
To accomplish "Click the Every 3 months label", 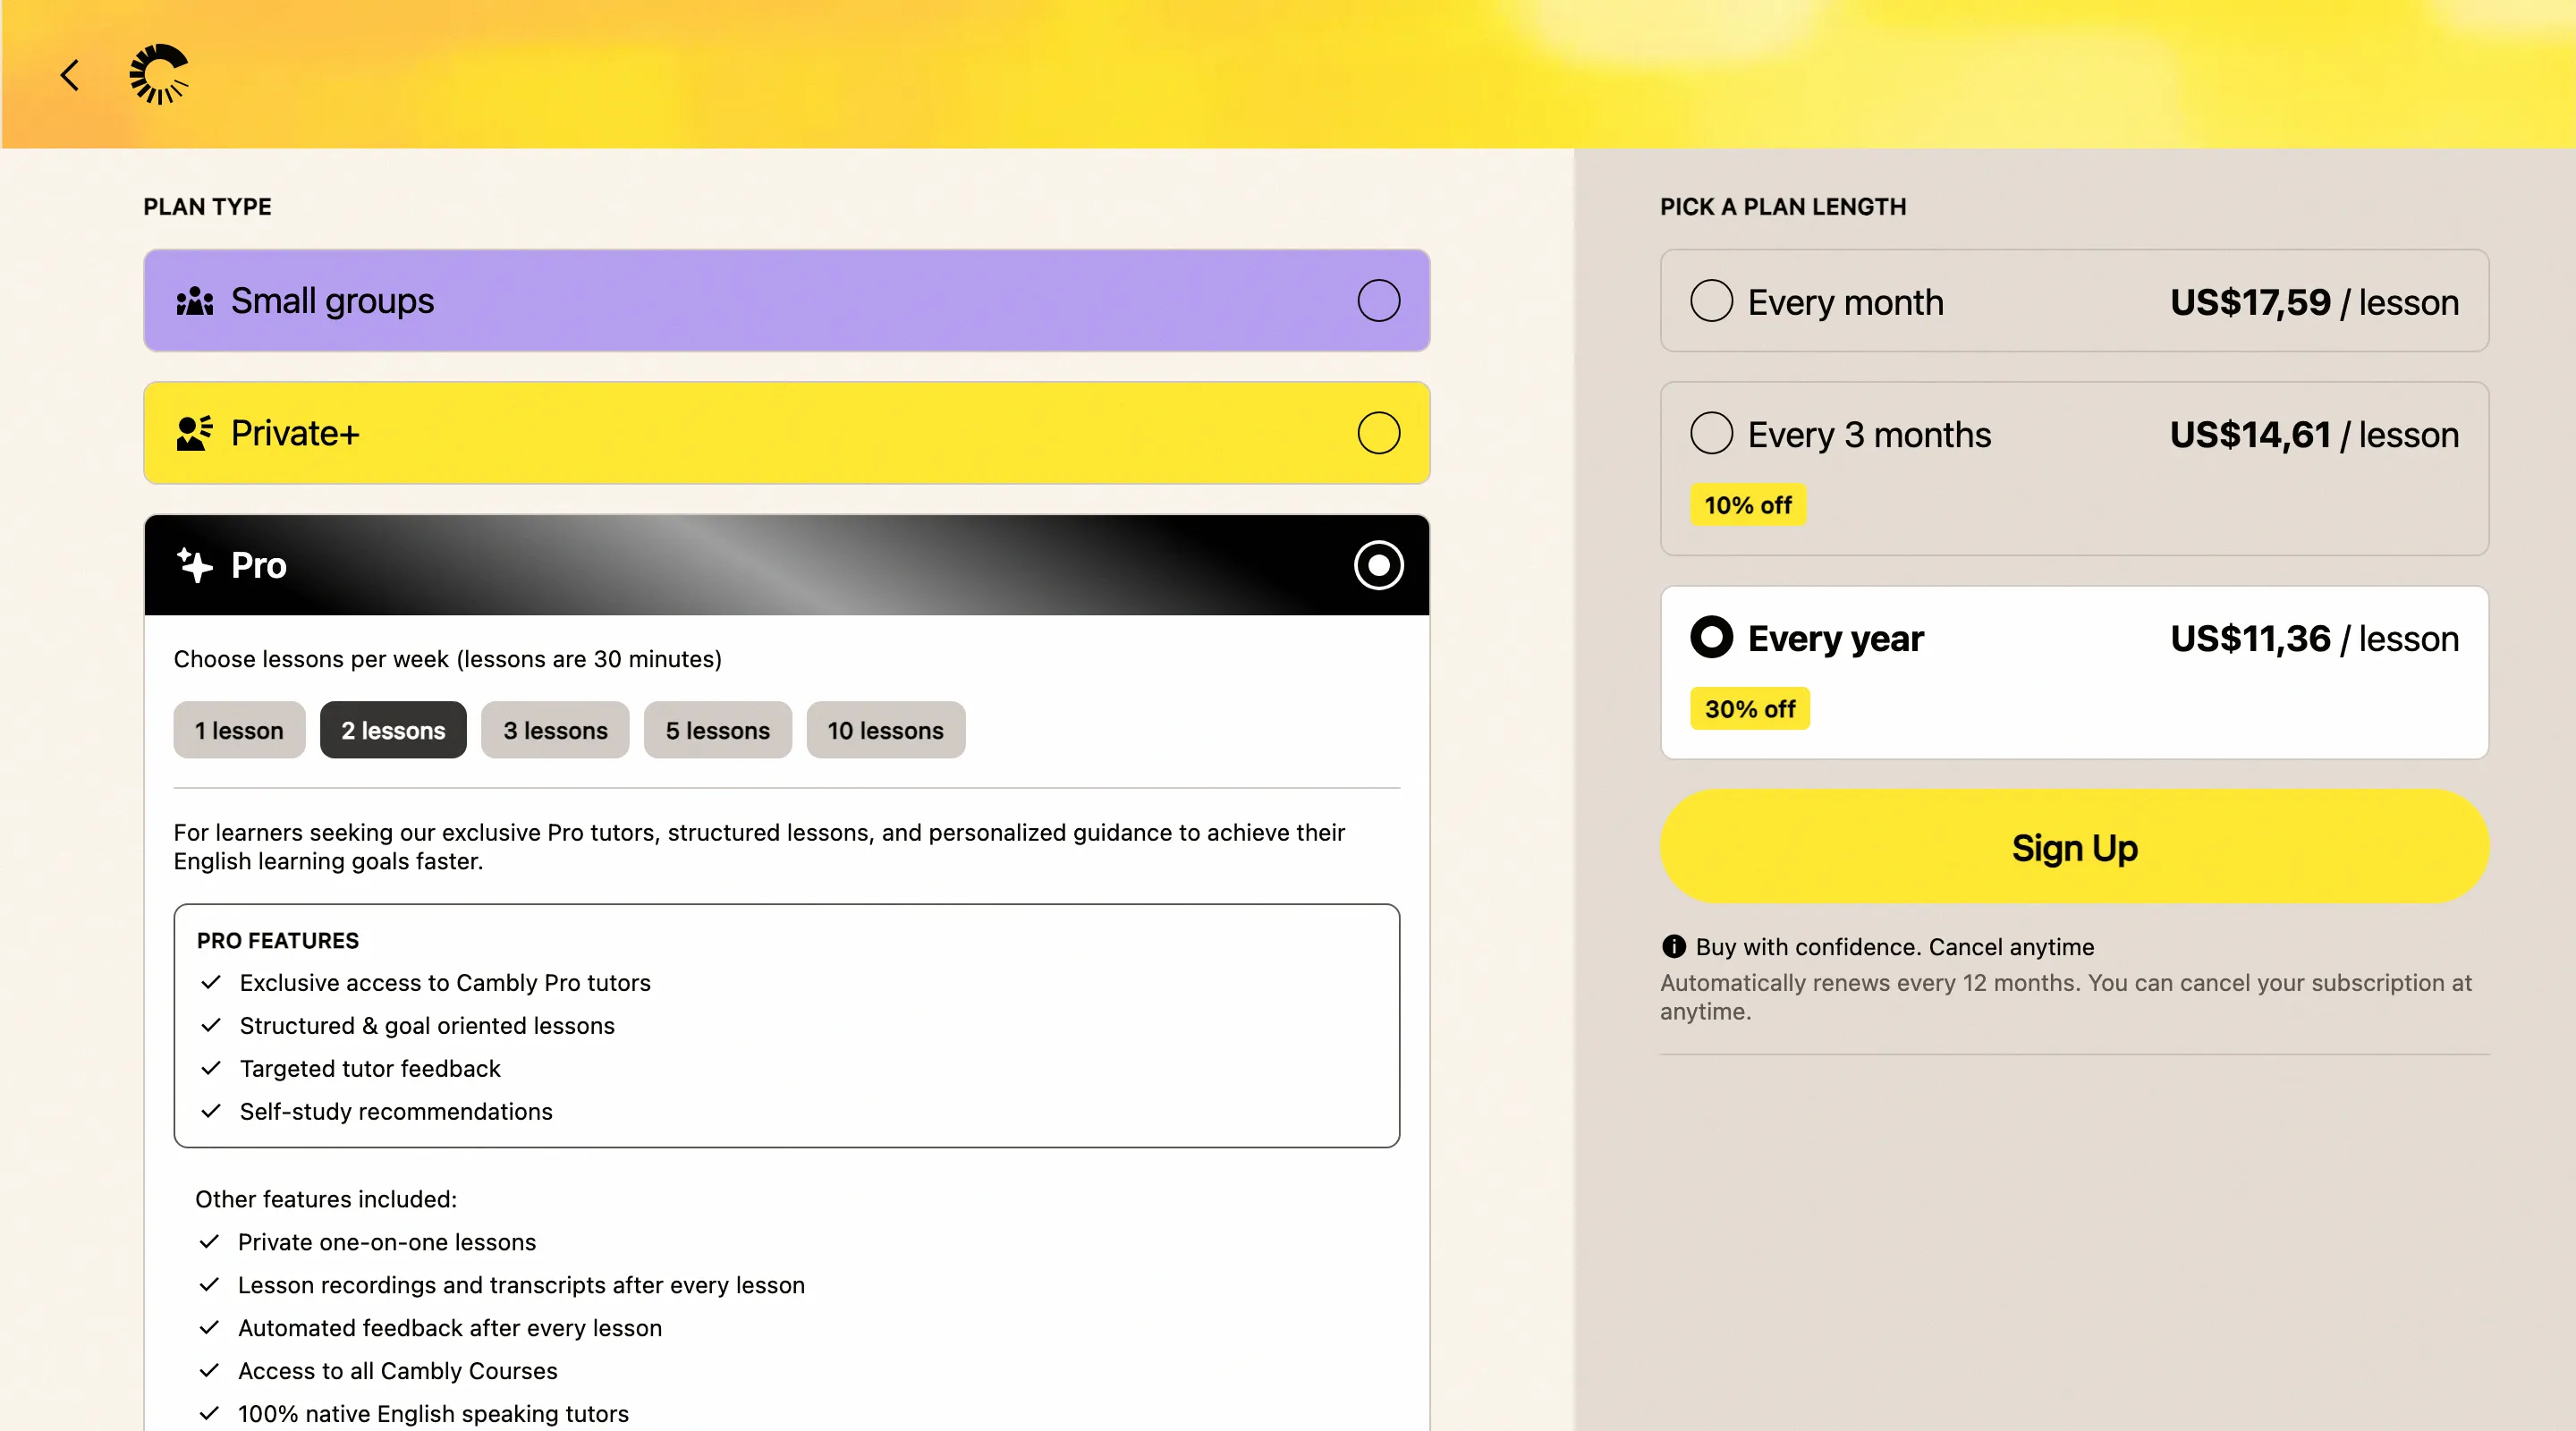I will (x=1869, y=435).
